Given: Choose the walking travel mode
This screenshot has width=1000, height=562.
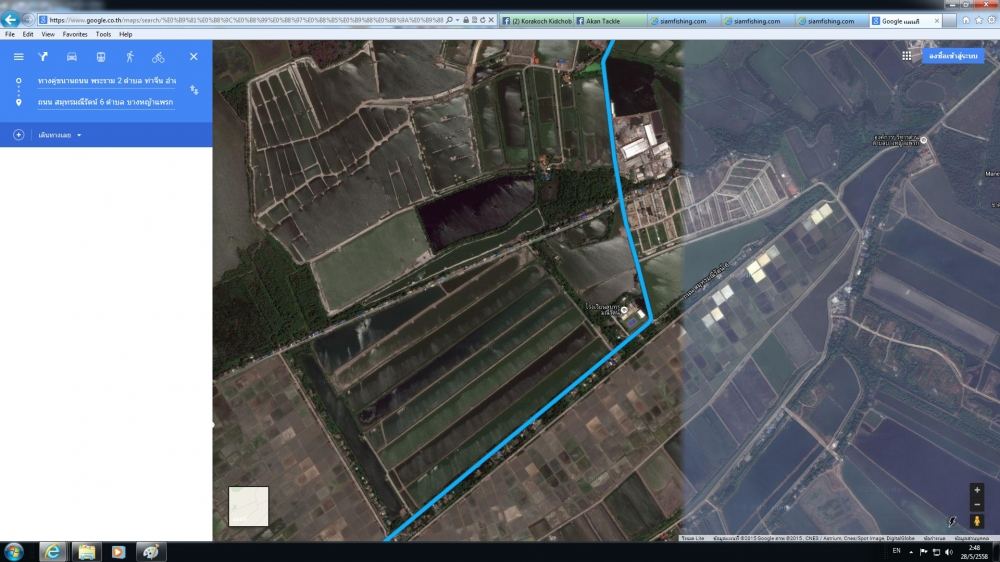Looking at the screenshot, I should pos(129,57).
